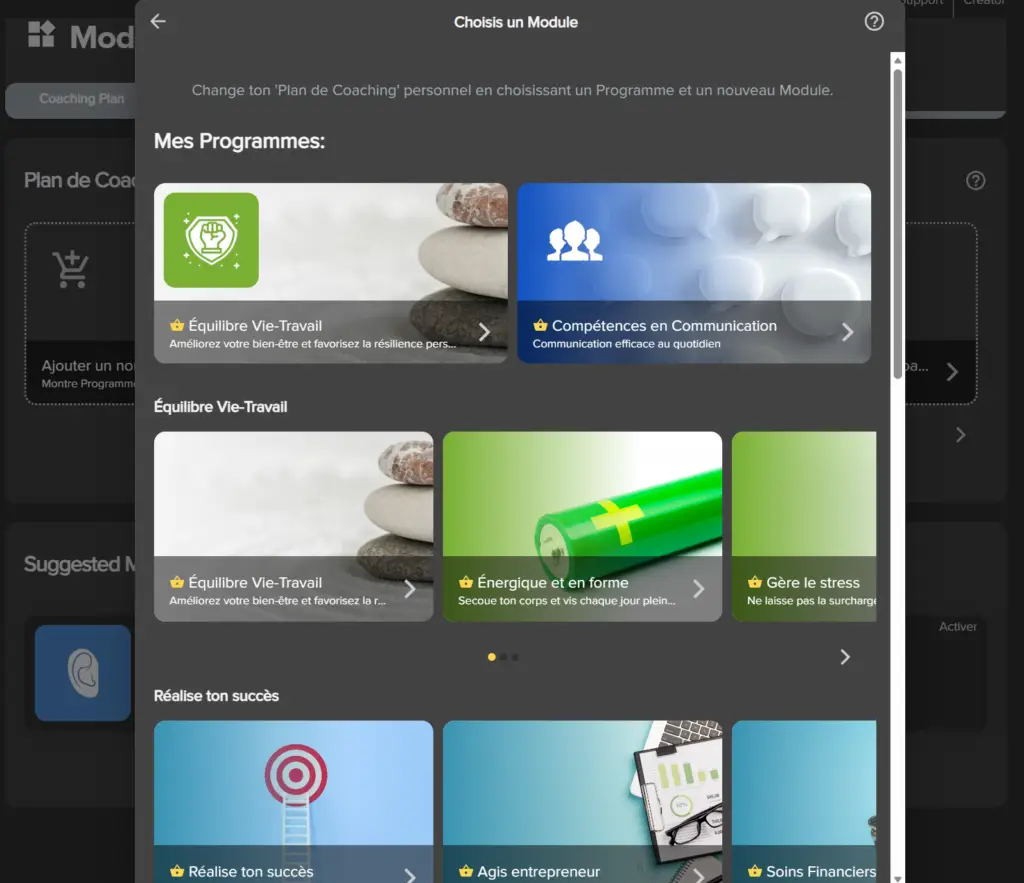Click the Activer button
Screen dimensions: 1024x883
point(957,627)
